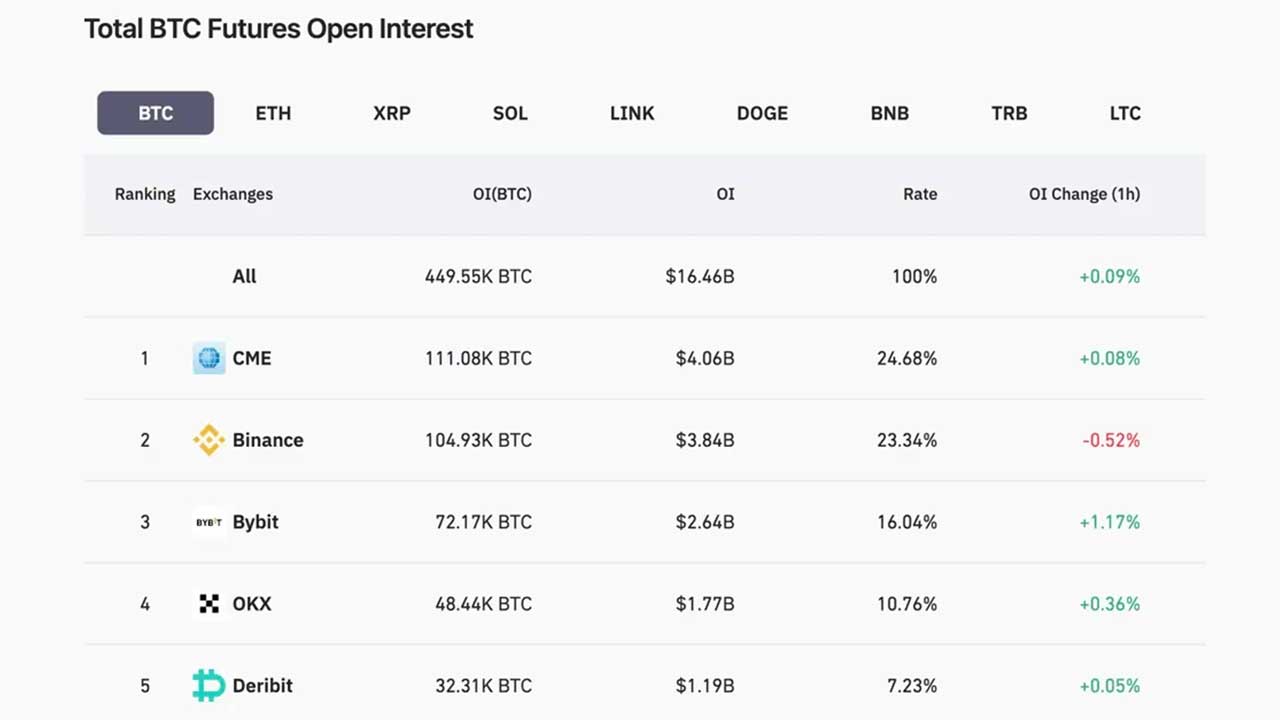Sort table by OI(BTC) column

502,194
